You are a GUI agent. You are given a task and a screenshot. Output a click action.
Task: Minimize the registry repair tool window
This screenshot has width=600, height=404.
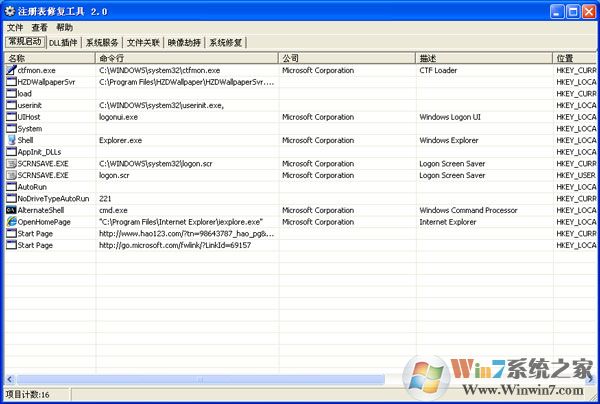click(557, 11)
